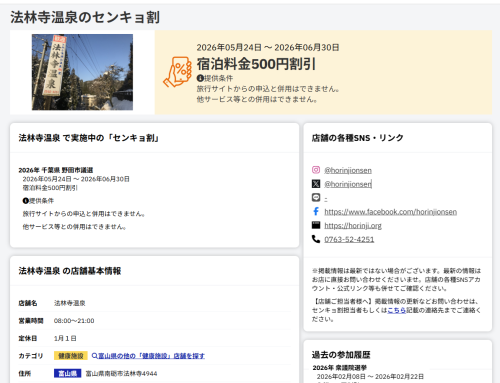Open the LINE dash link
The height and width of the screenshot is (383, 500).
[326, 198]
